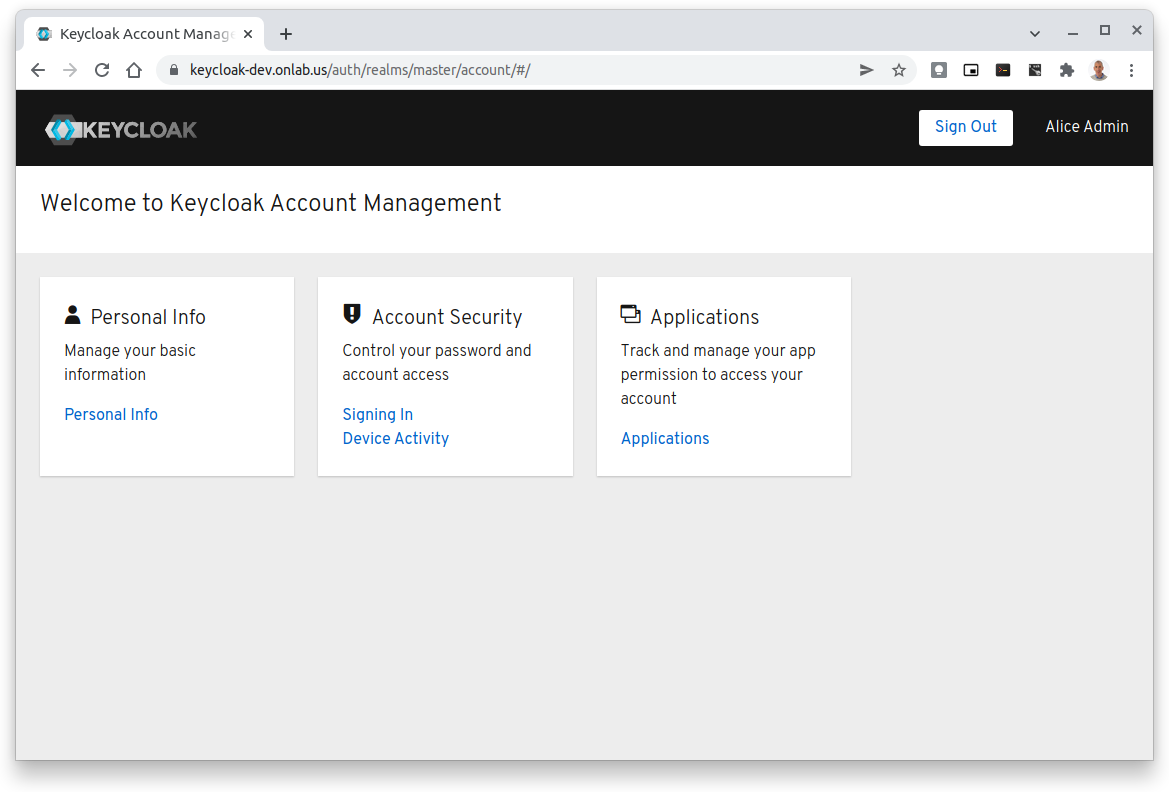Go to browser home page icon
The image size is (1169, 792).
click(x=134, y=70)
